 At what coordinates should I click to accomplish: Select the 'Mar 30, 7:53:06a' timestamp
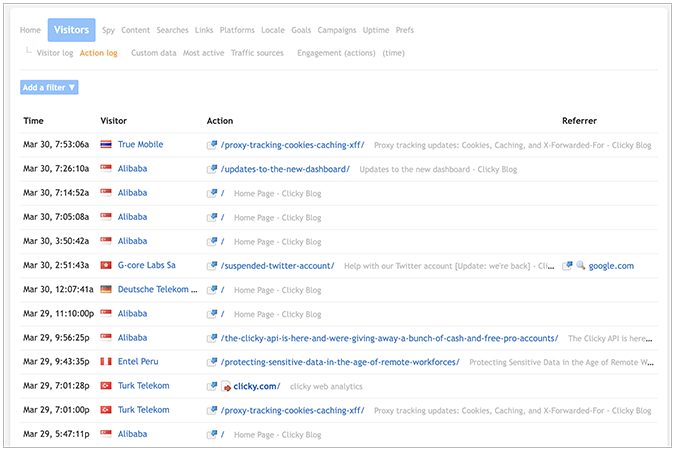(x=56, y=145)
